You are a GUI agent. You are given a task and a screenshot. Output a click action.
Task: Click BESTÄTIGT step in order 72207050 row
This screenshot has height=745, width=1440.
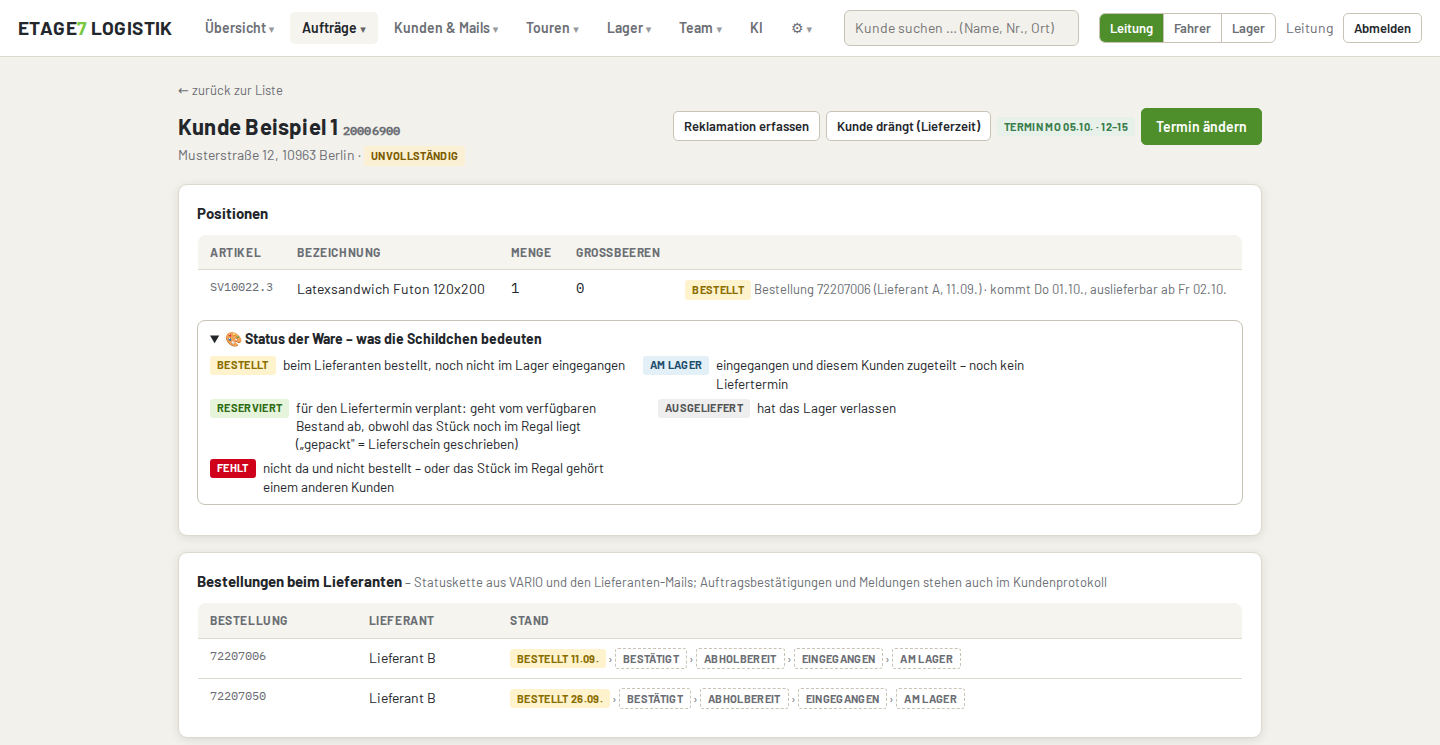(655, 699)
